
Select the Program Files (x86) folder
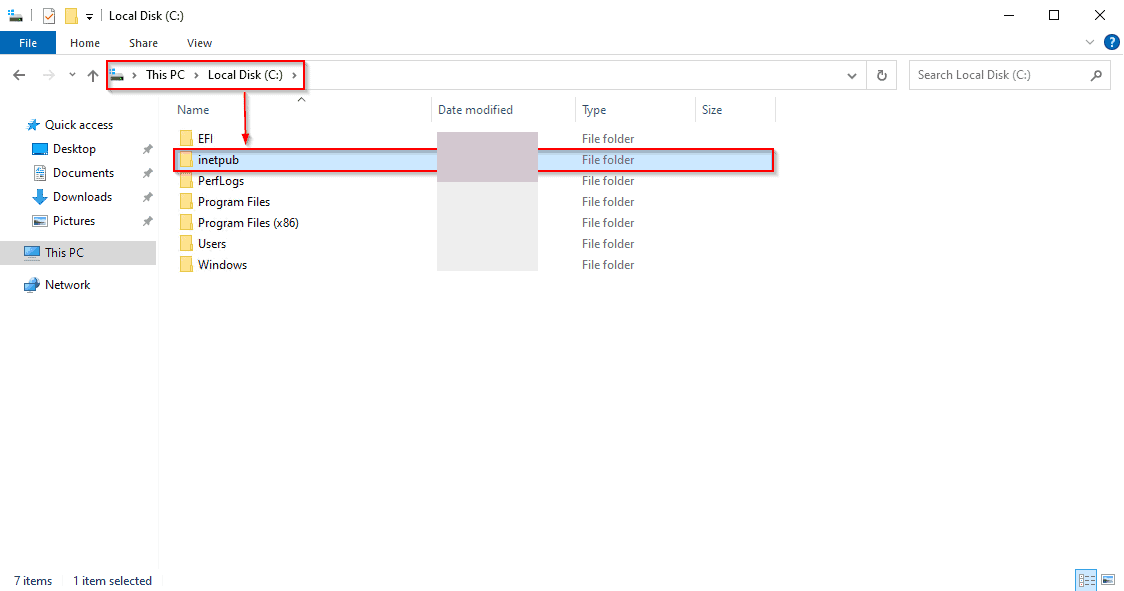247,222
